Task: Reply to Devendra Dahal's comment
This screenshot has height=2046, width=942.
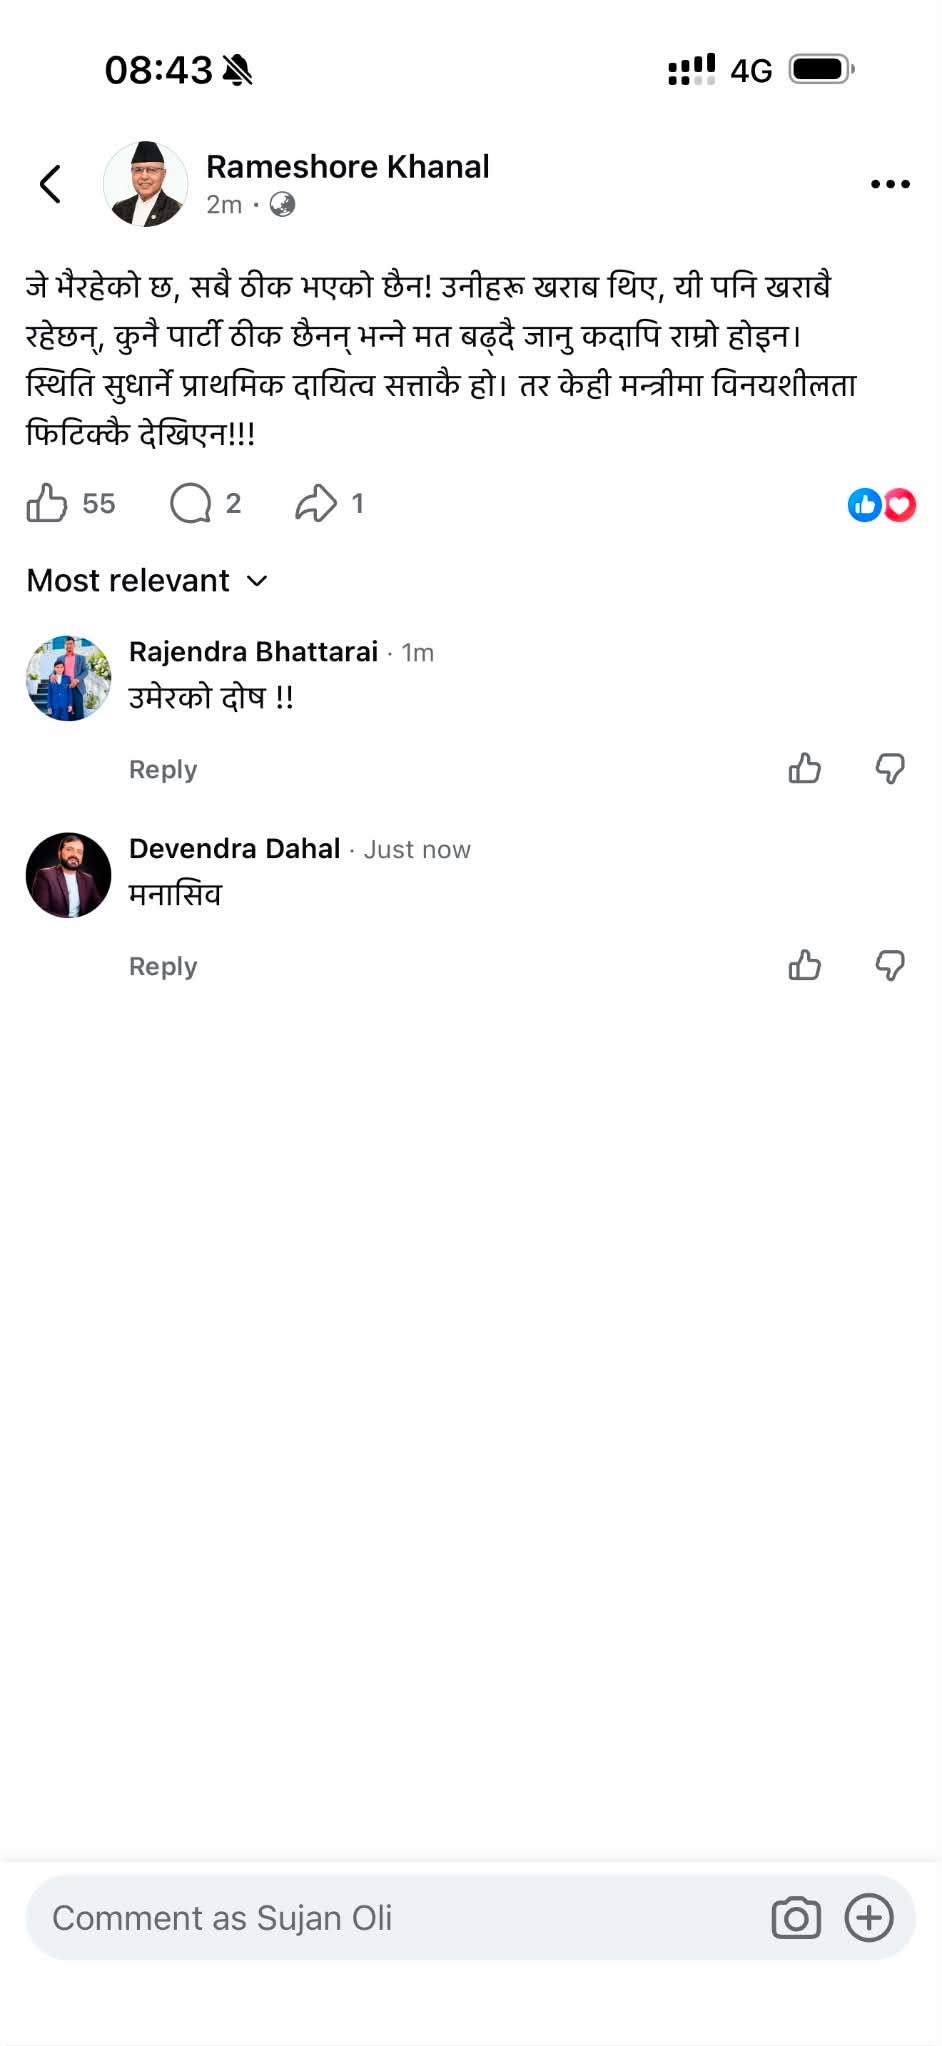Action: pos(163,966)
